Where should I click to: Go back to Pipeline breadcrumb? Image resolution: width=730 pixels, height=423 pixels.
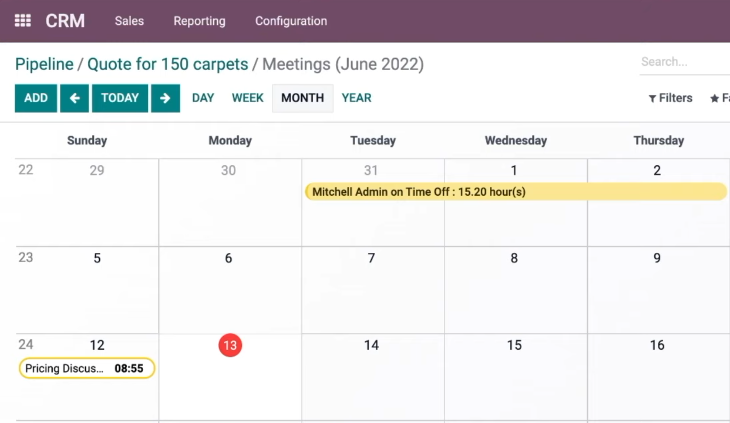point(44,64)
